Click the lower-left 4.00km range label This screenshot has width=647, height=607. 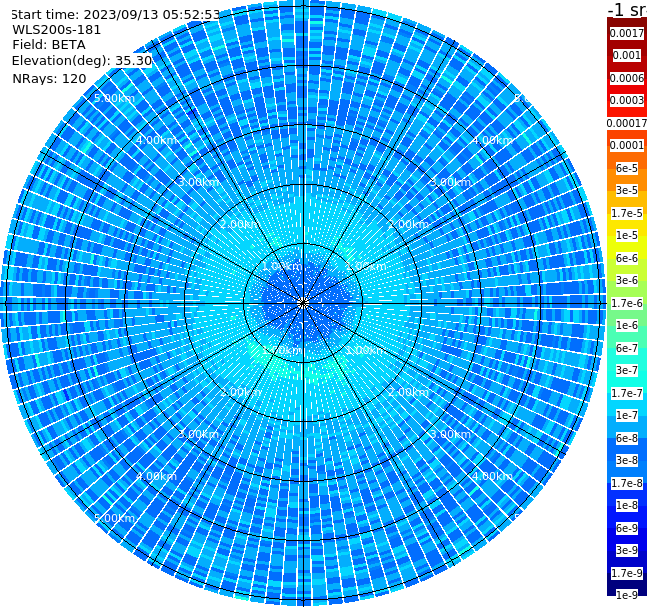(156, 476)
